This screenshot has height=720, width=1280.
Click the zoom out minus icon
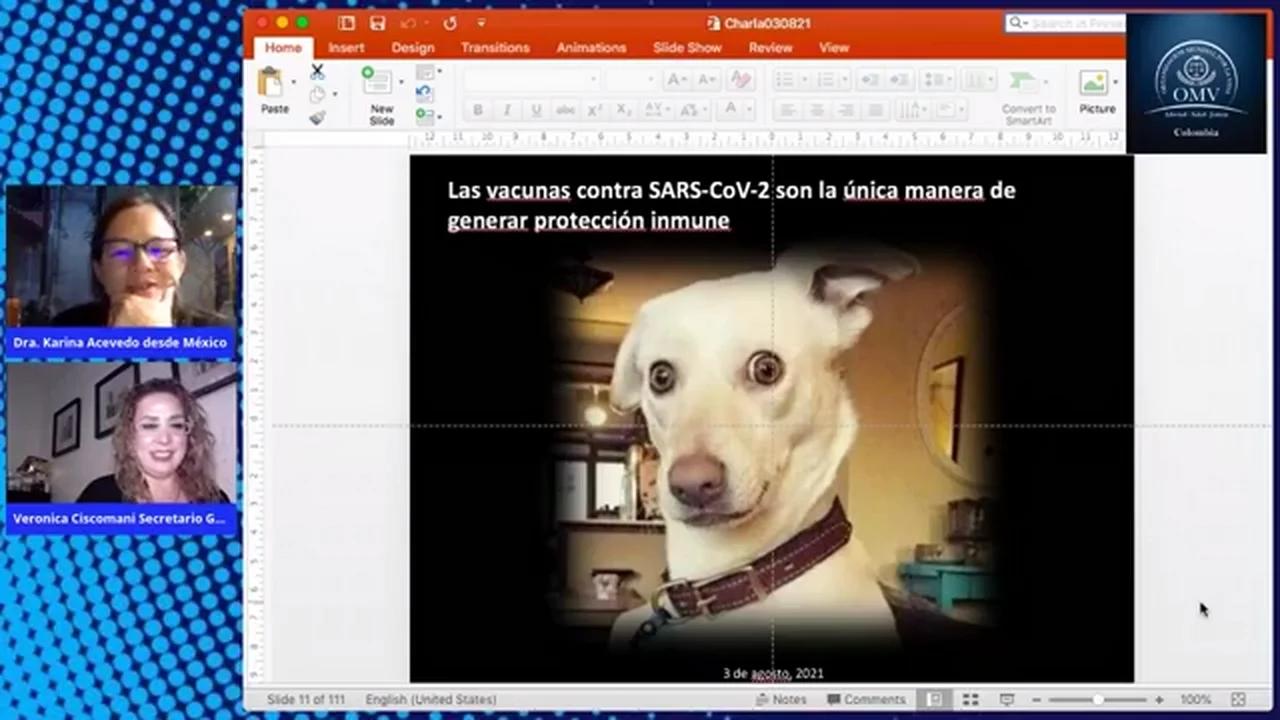tap(1036, 700)
